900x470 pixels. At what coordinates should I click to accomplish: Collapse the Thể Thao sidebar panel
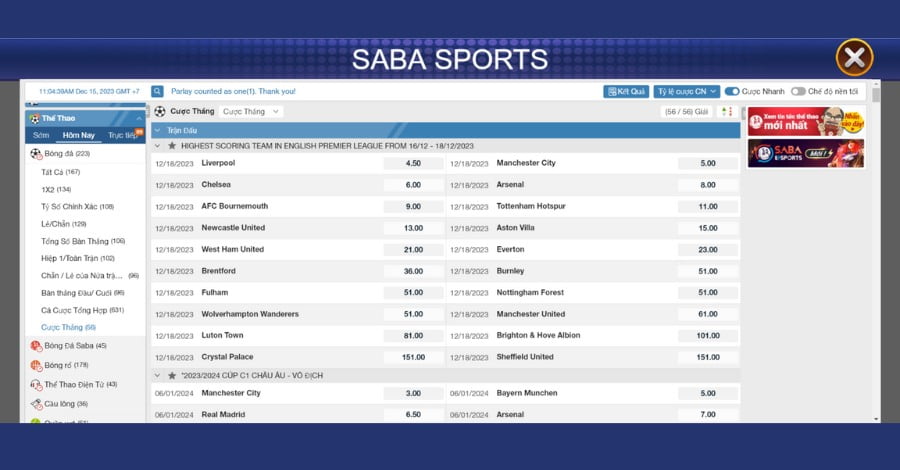[138, 118]
